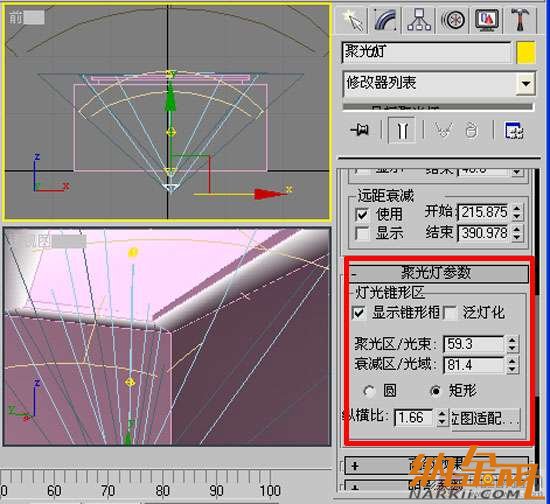The image size is (550, 504).
Task: Click 衰减区/光域 value 81.4
Action: pos(473,365)
